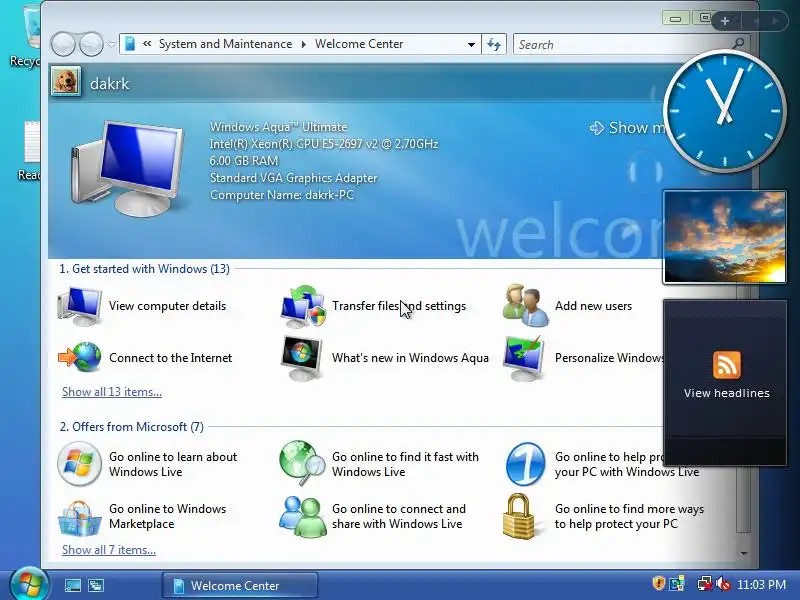Click the Back navigation arrow button
This screenshot has width=800, height=600.
point(63,44)
